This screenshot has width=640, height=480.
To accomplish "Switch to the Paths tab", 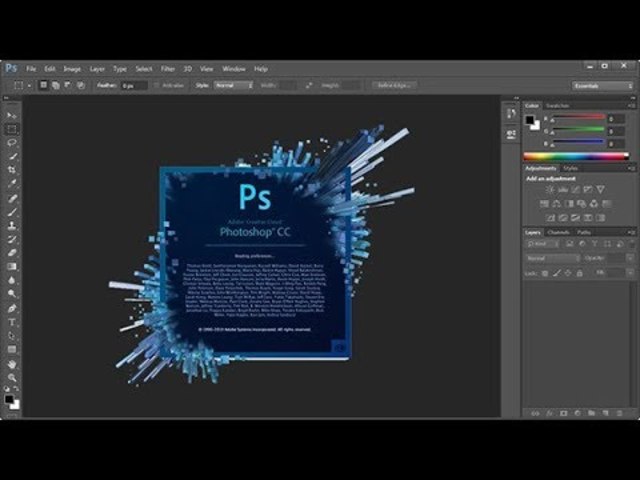I will coord(584,232).
